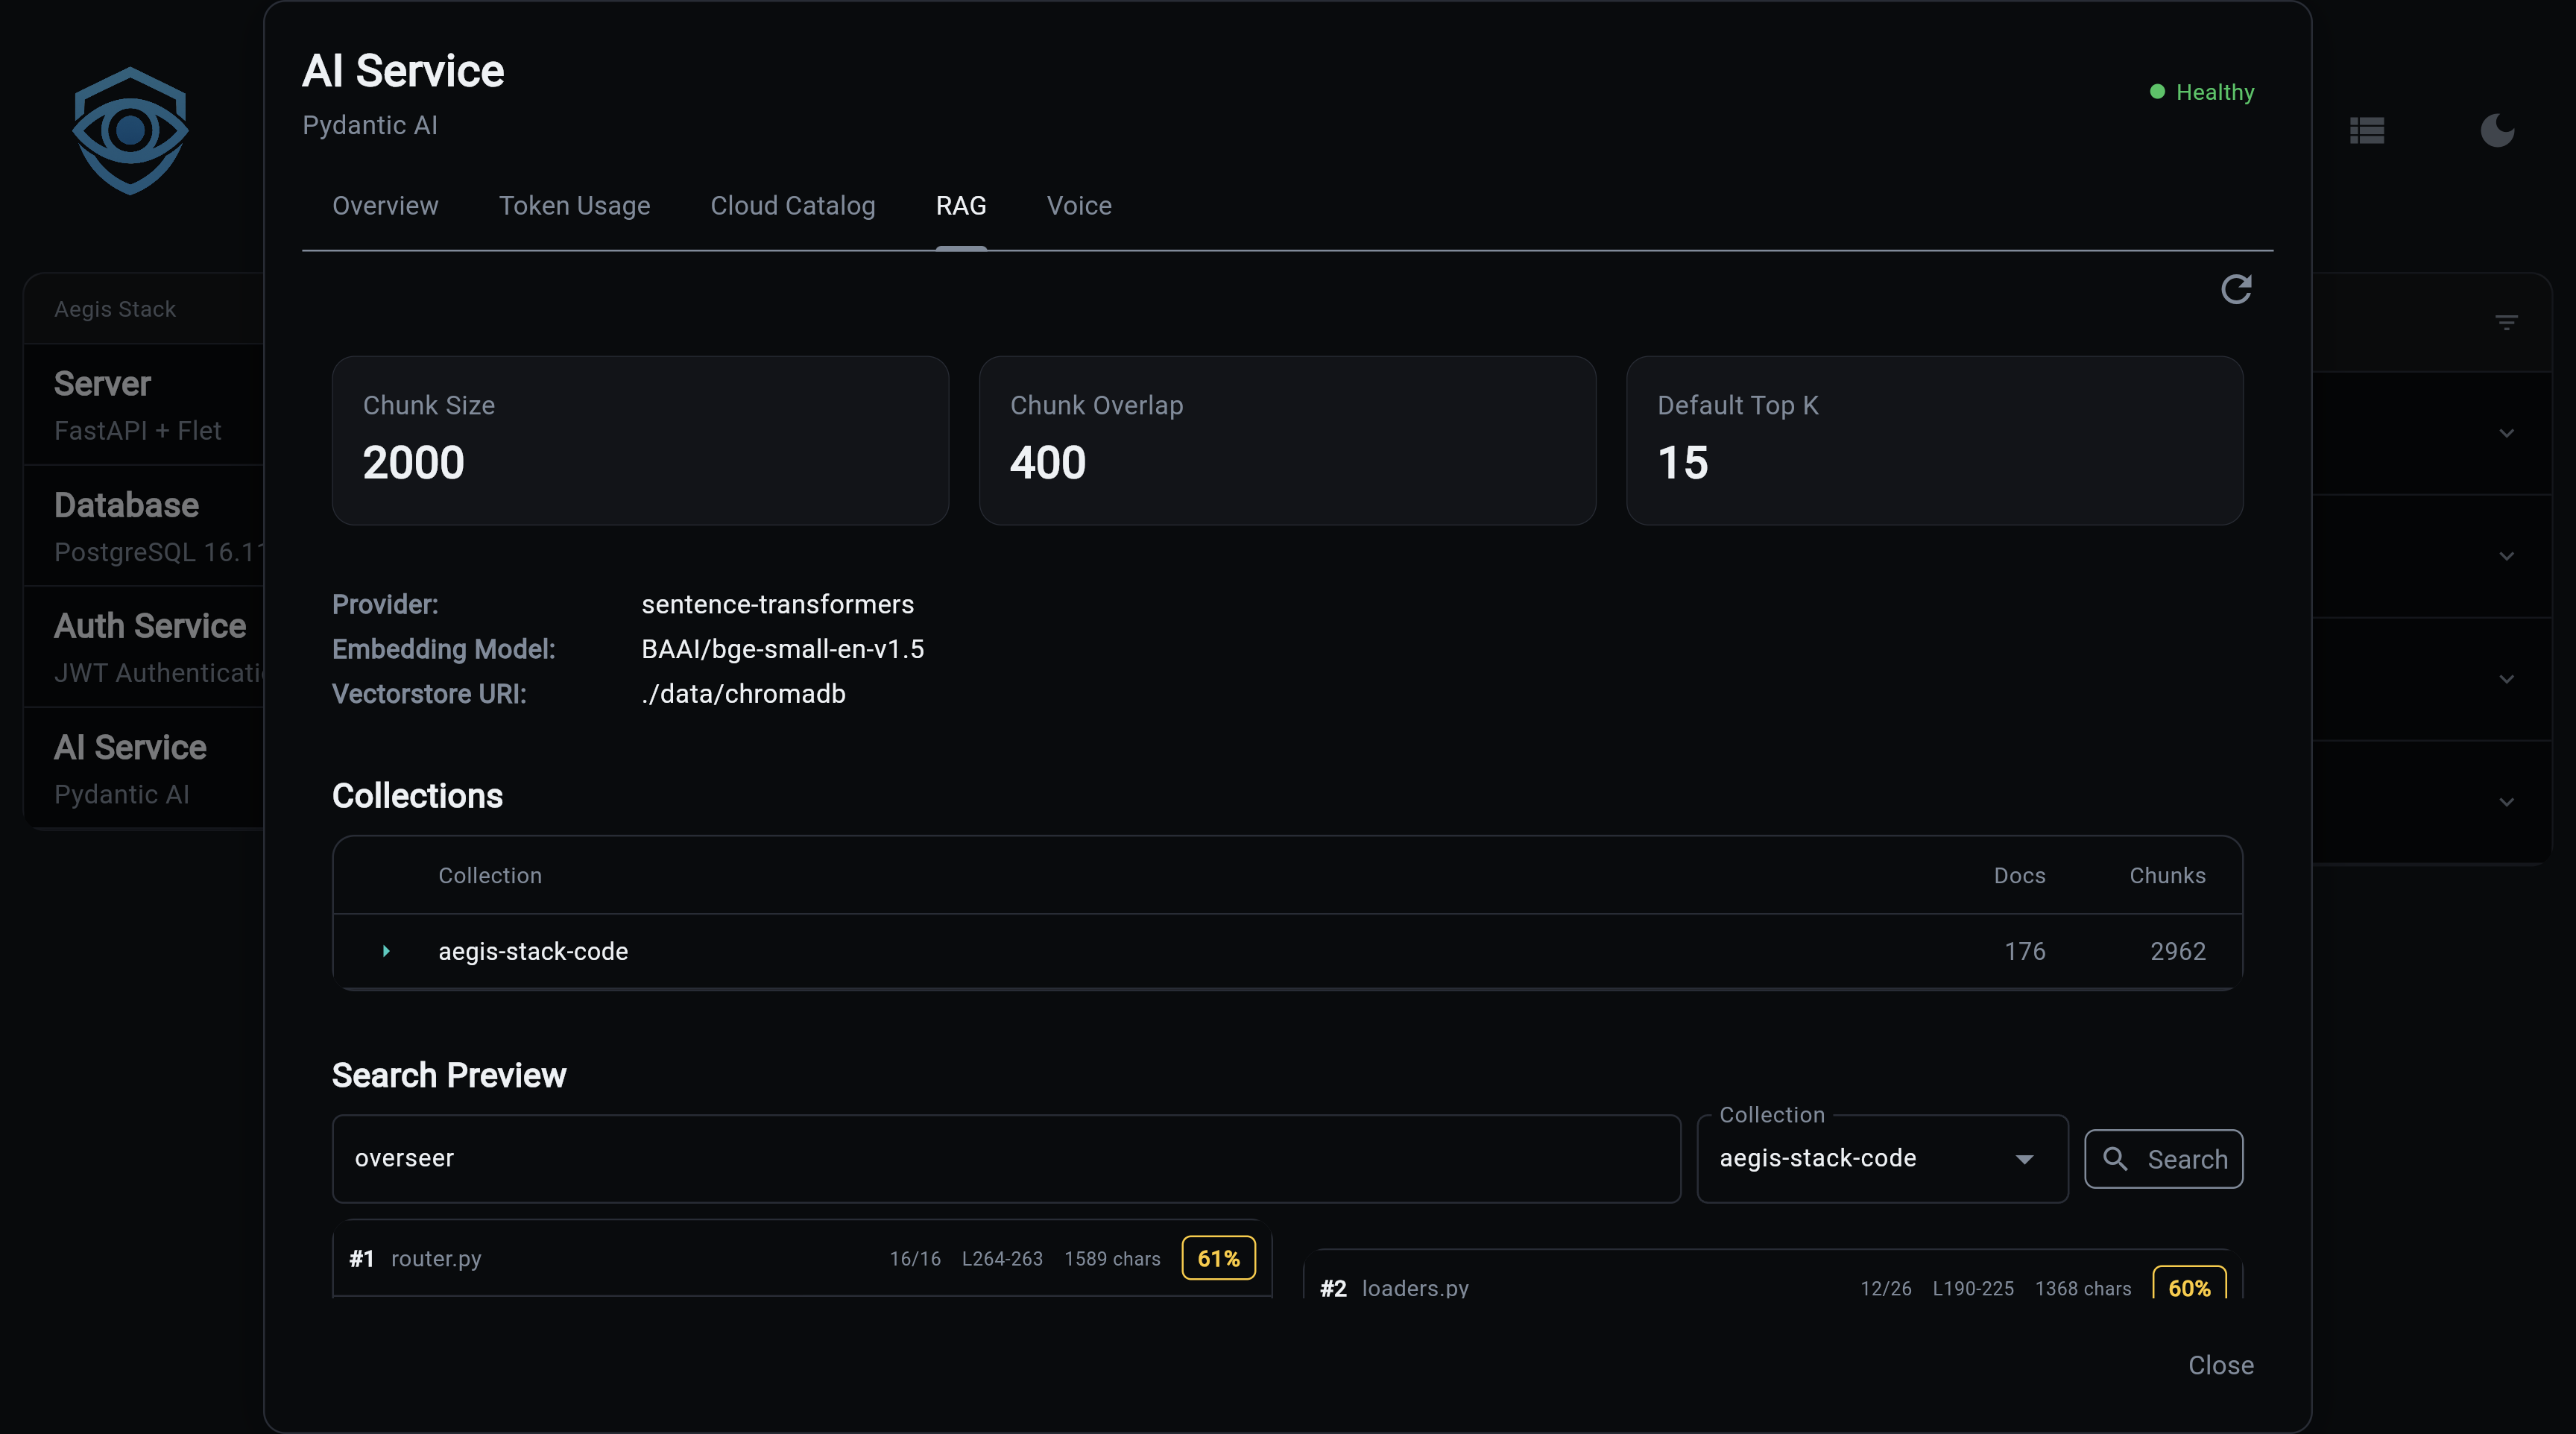Click the RAG refresh icon
This screenshot has width=2576, height=1434.
(2235, 290)
